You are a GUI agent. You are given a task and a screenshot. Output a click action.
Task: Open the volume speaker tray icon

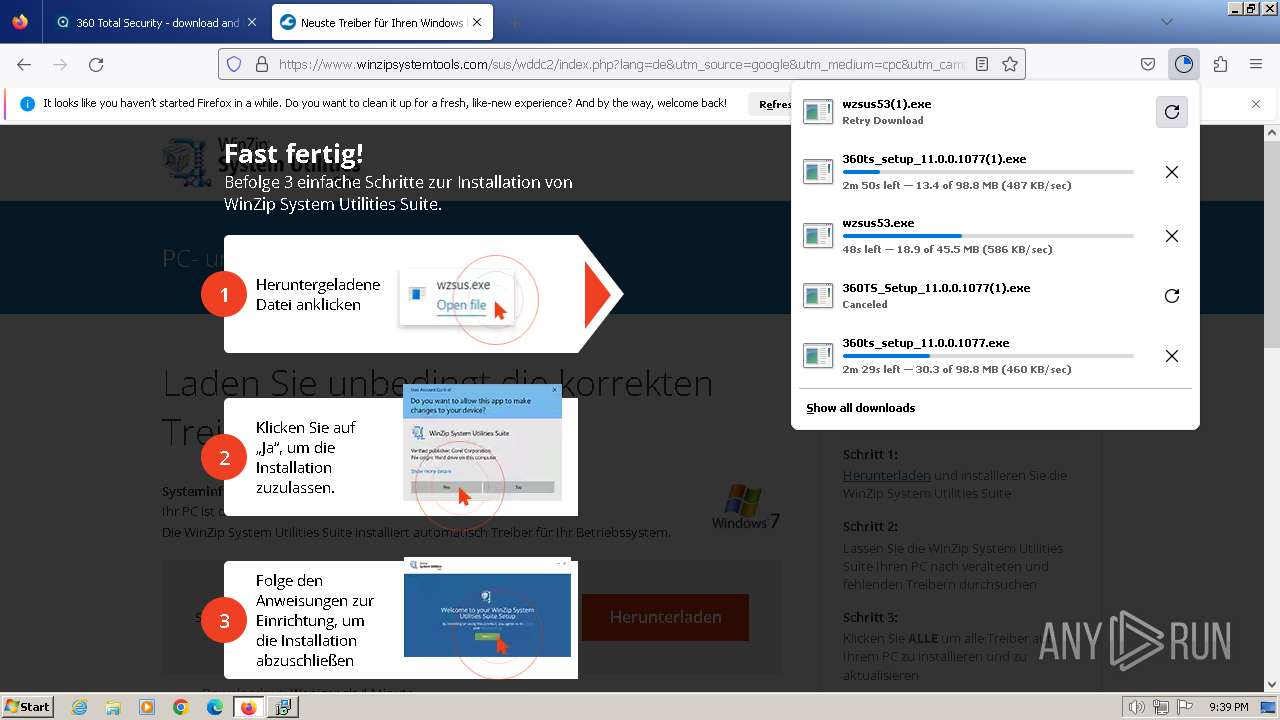(x=1138, y=707)
